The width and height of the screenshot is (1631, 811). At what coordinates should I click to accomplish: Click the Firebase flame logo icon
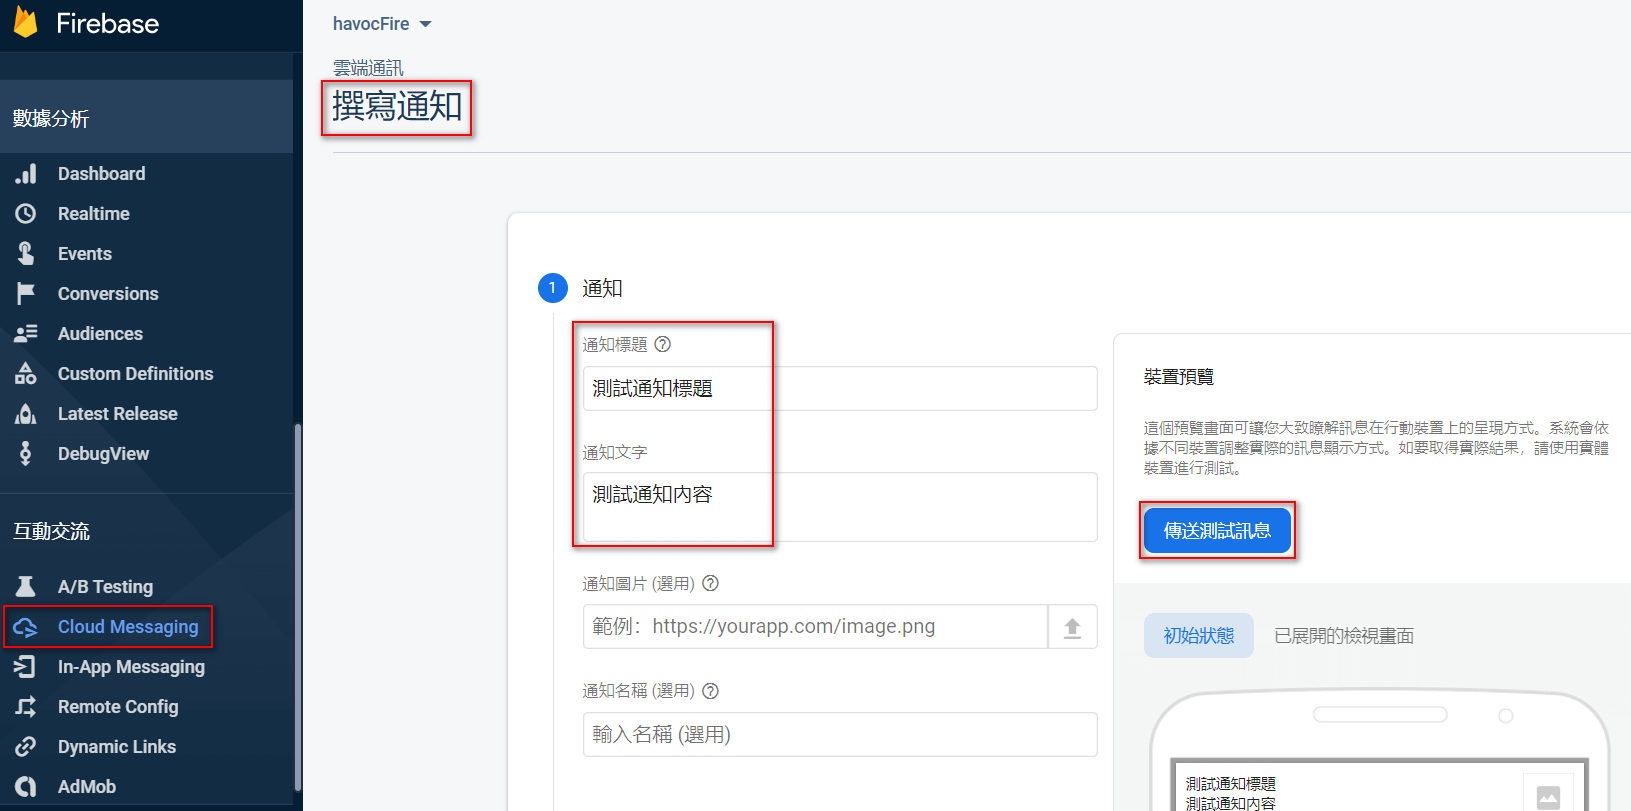click(26, 21)
